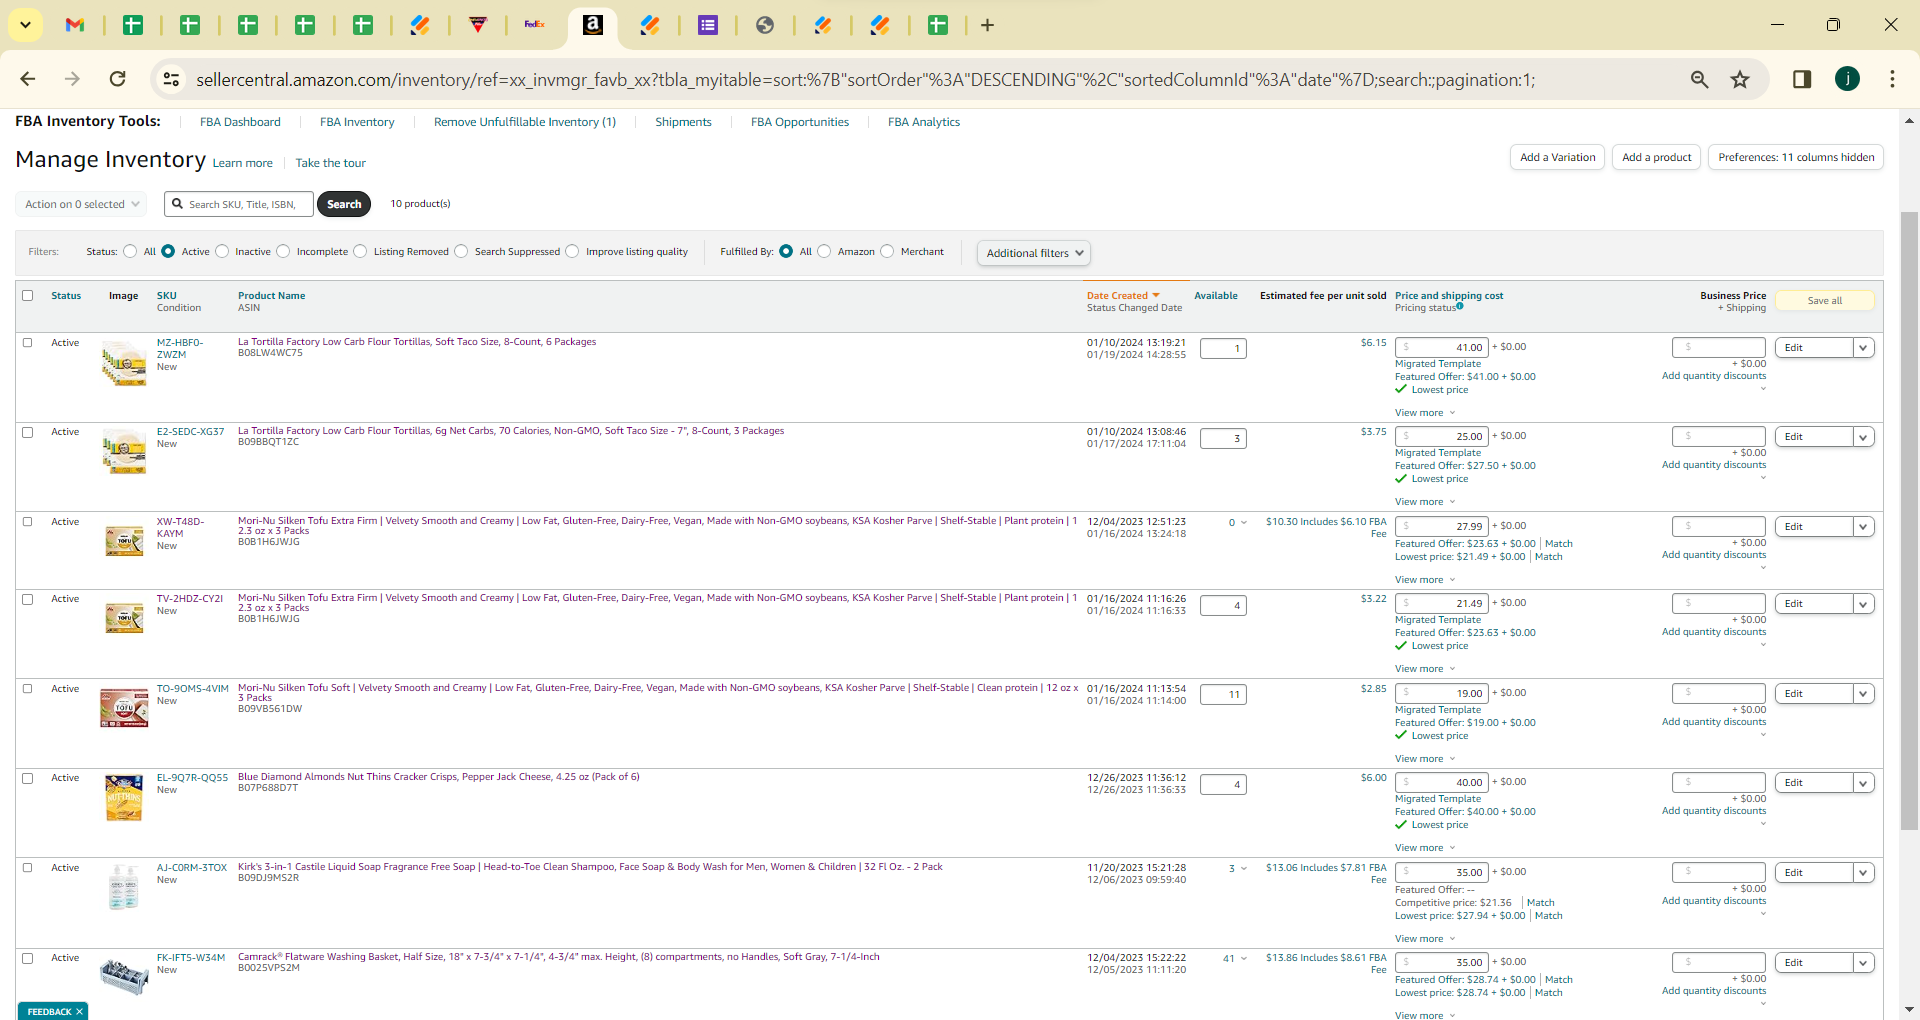Click the Learn more link
The width and height of the screenshot is (1920, 1020).
click(x=242, y=163)
